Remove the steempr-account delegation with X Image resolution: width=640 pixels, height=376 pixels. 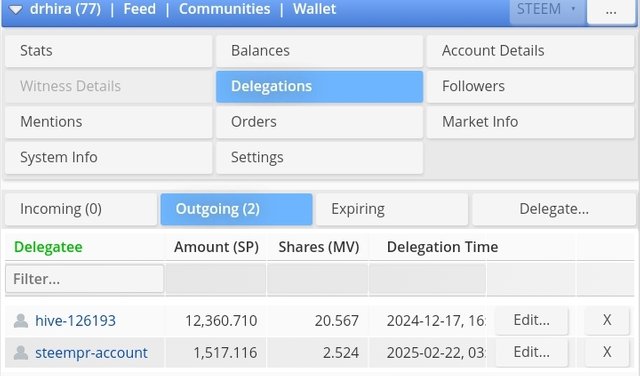[607, 352]
